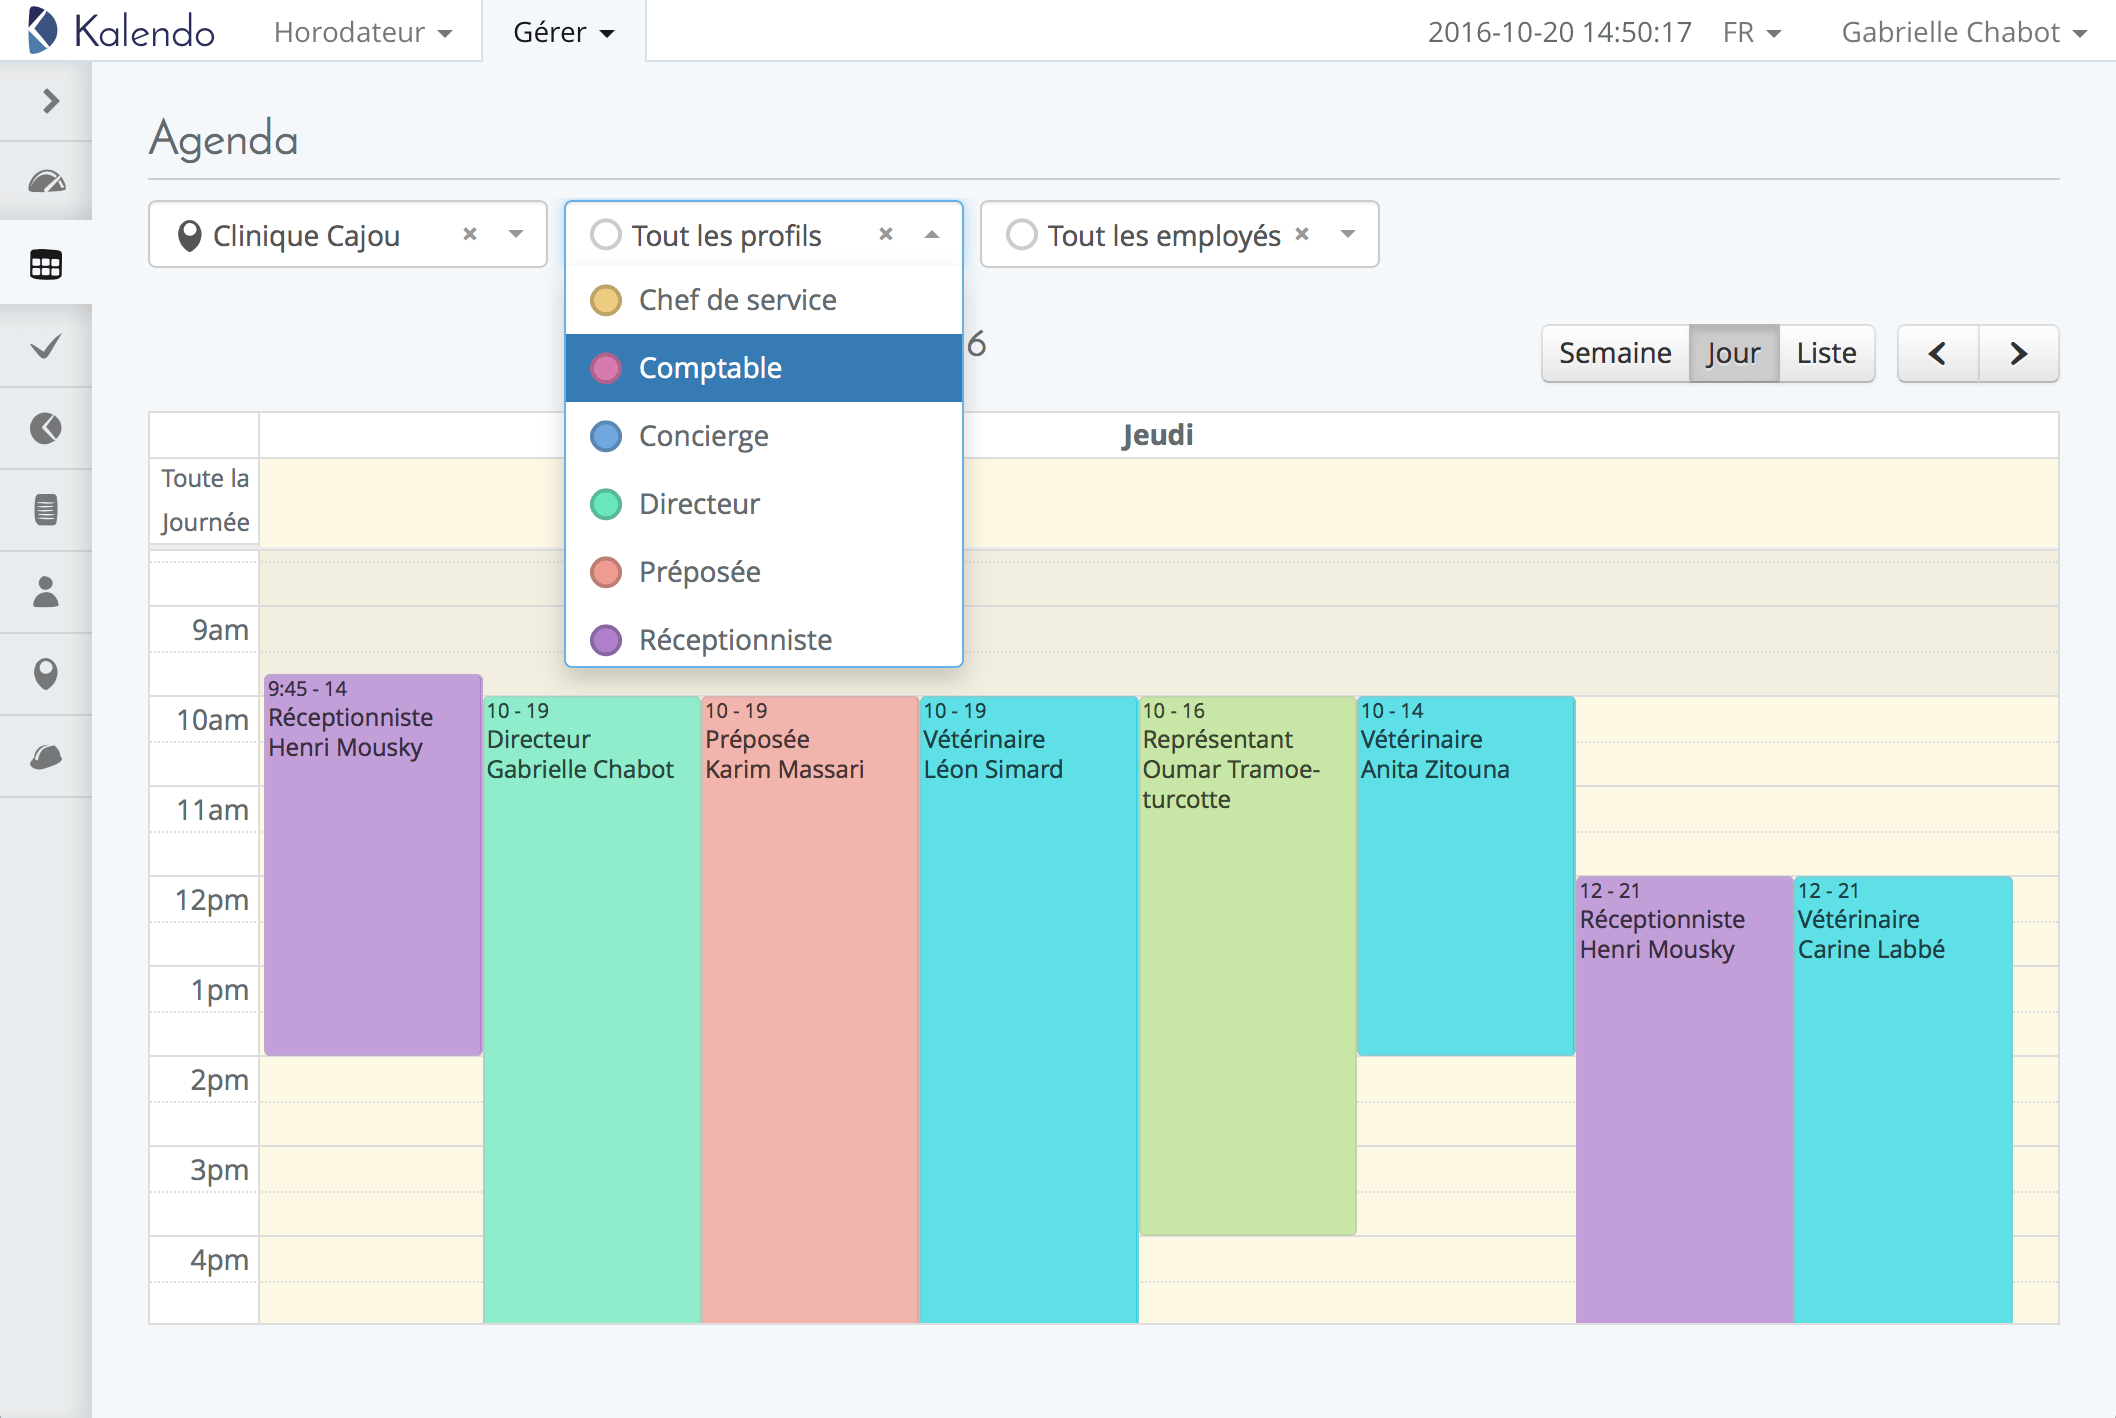The height and width of the screenshot is (1418, 2116).
Task: Click the person icon in sidebar
Action: tap(46, 592)
